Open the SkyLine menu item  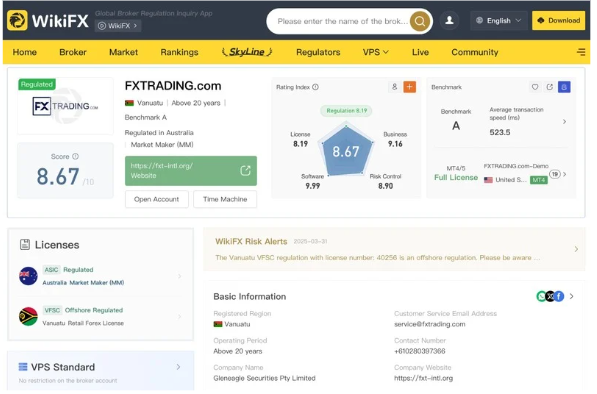point(247,52)
